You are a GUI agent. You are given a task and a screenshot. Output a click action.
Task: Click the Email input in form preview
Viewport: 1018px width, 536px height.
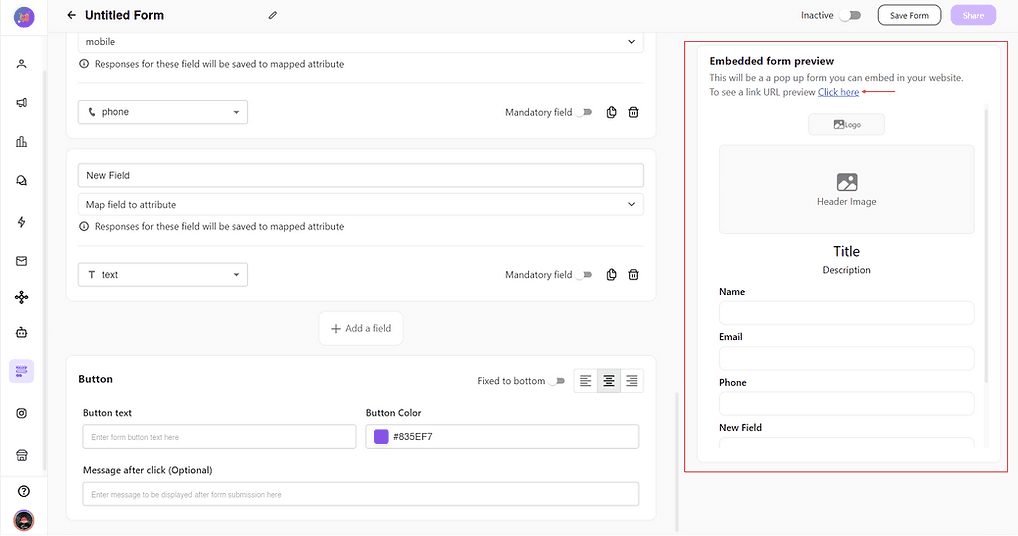coord(847,358)
